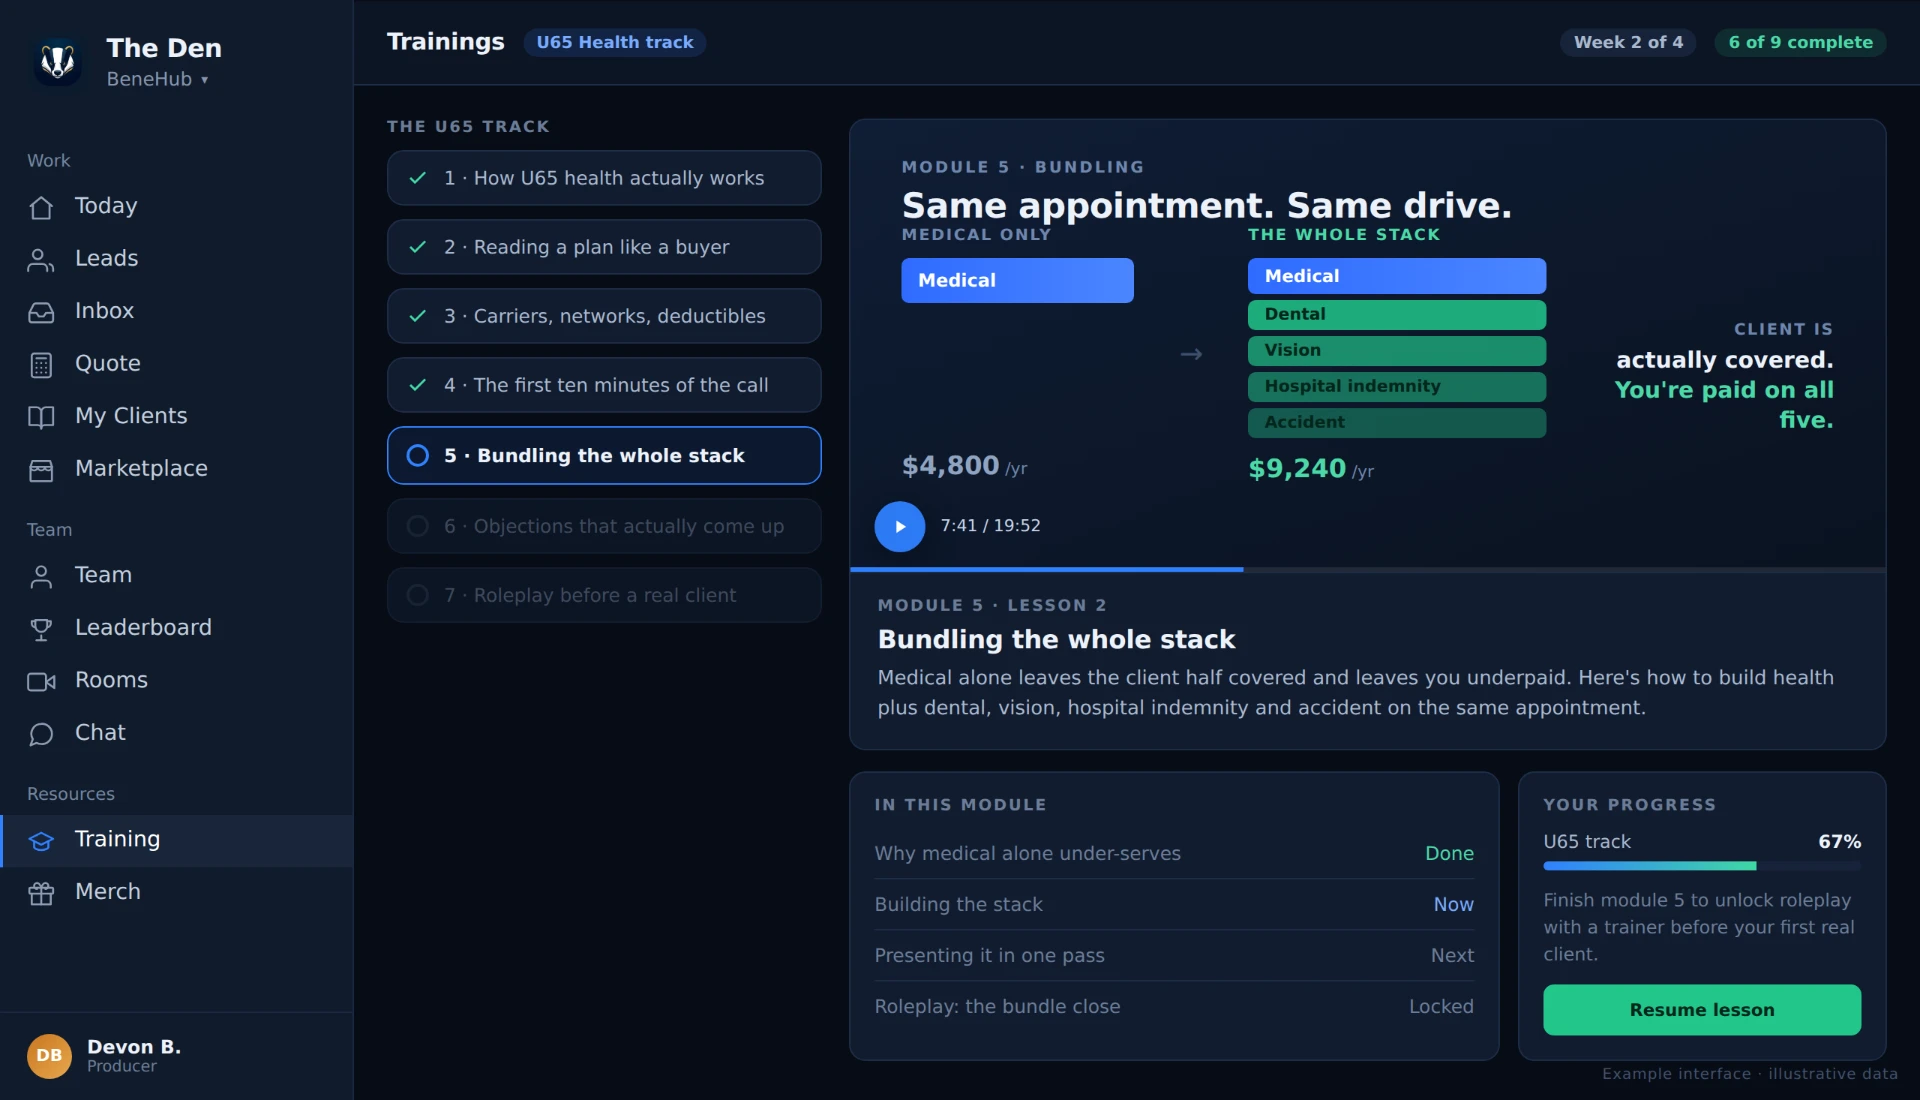Click the Accident coverage bar

point(1397,422)
